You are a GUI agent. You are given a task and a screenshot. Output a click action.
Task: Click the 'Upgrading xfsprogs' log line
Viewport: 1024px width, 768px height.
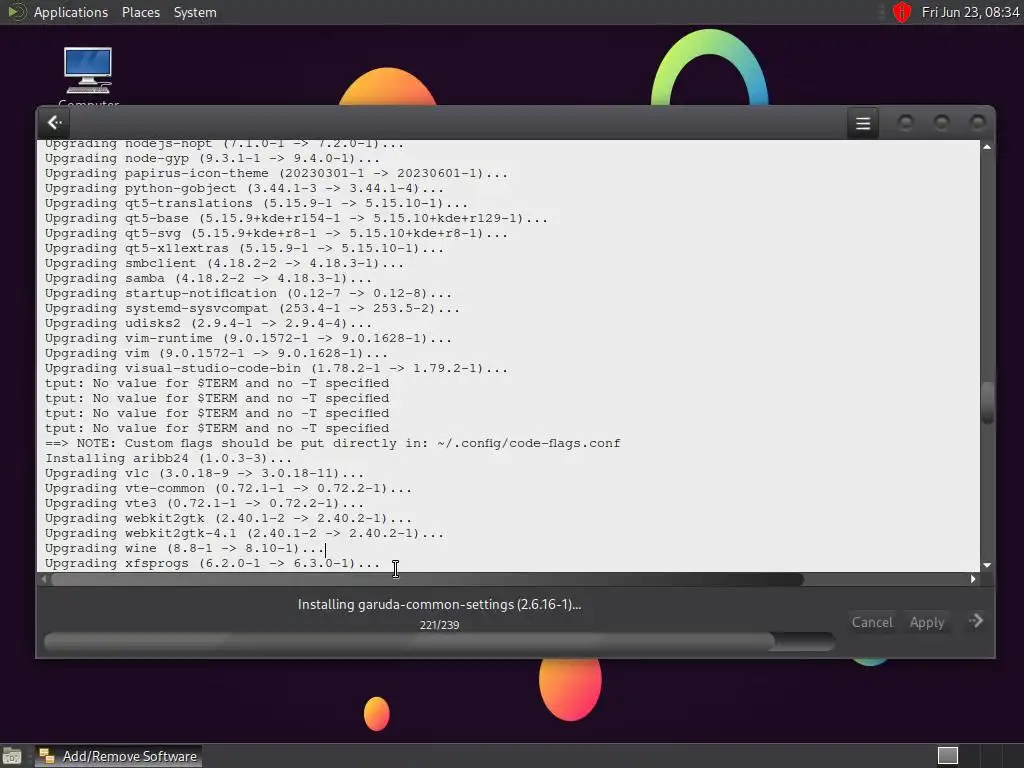(x=212, y=564)
